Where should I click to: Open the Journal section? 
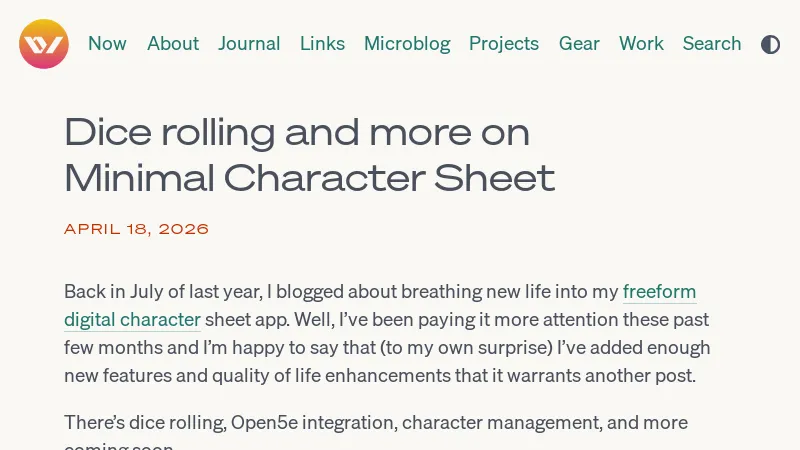point(249,44)
